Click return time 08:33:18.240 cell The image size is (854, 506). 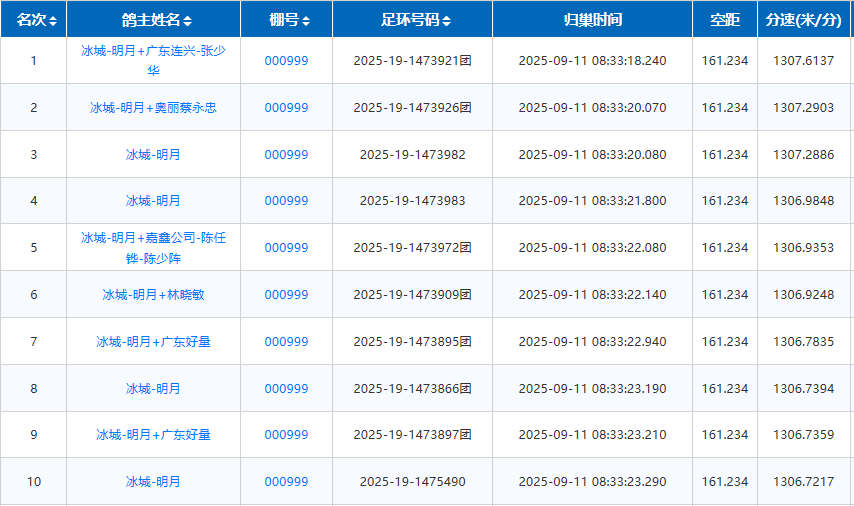(x=592, y=61)
